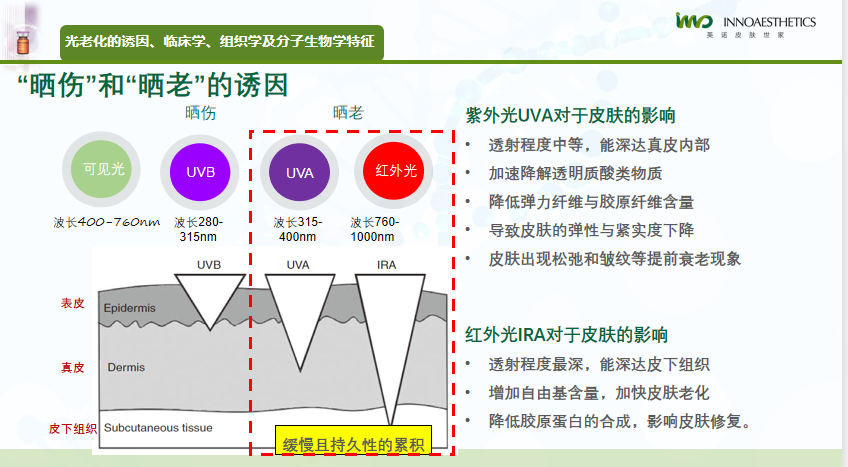Select heading 紫外光UVA对于皮肤的影响
This screenshot has width=848, height=467.
570,116
